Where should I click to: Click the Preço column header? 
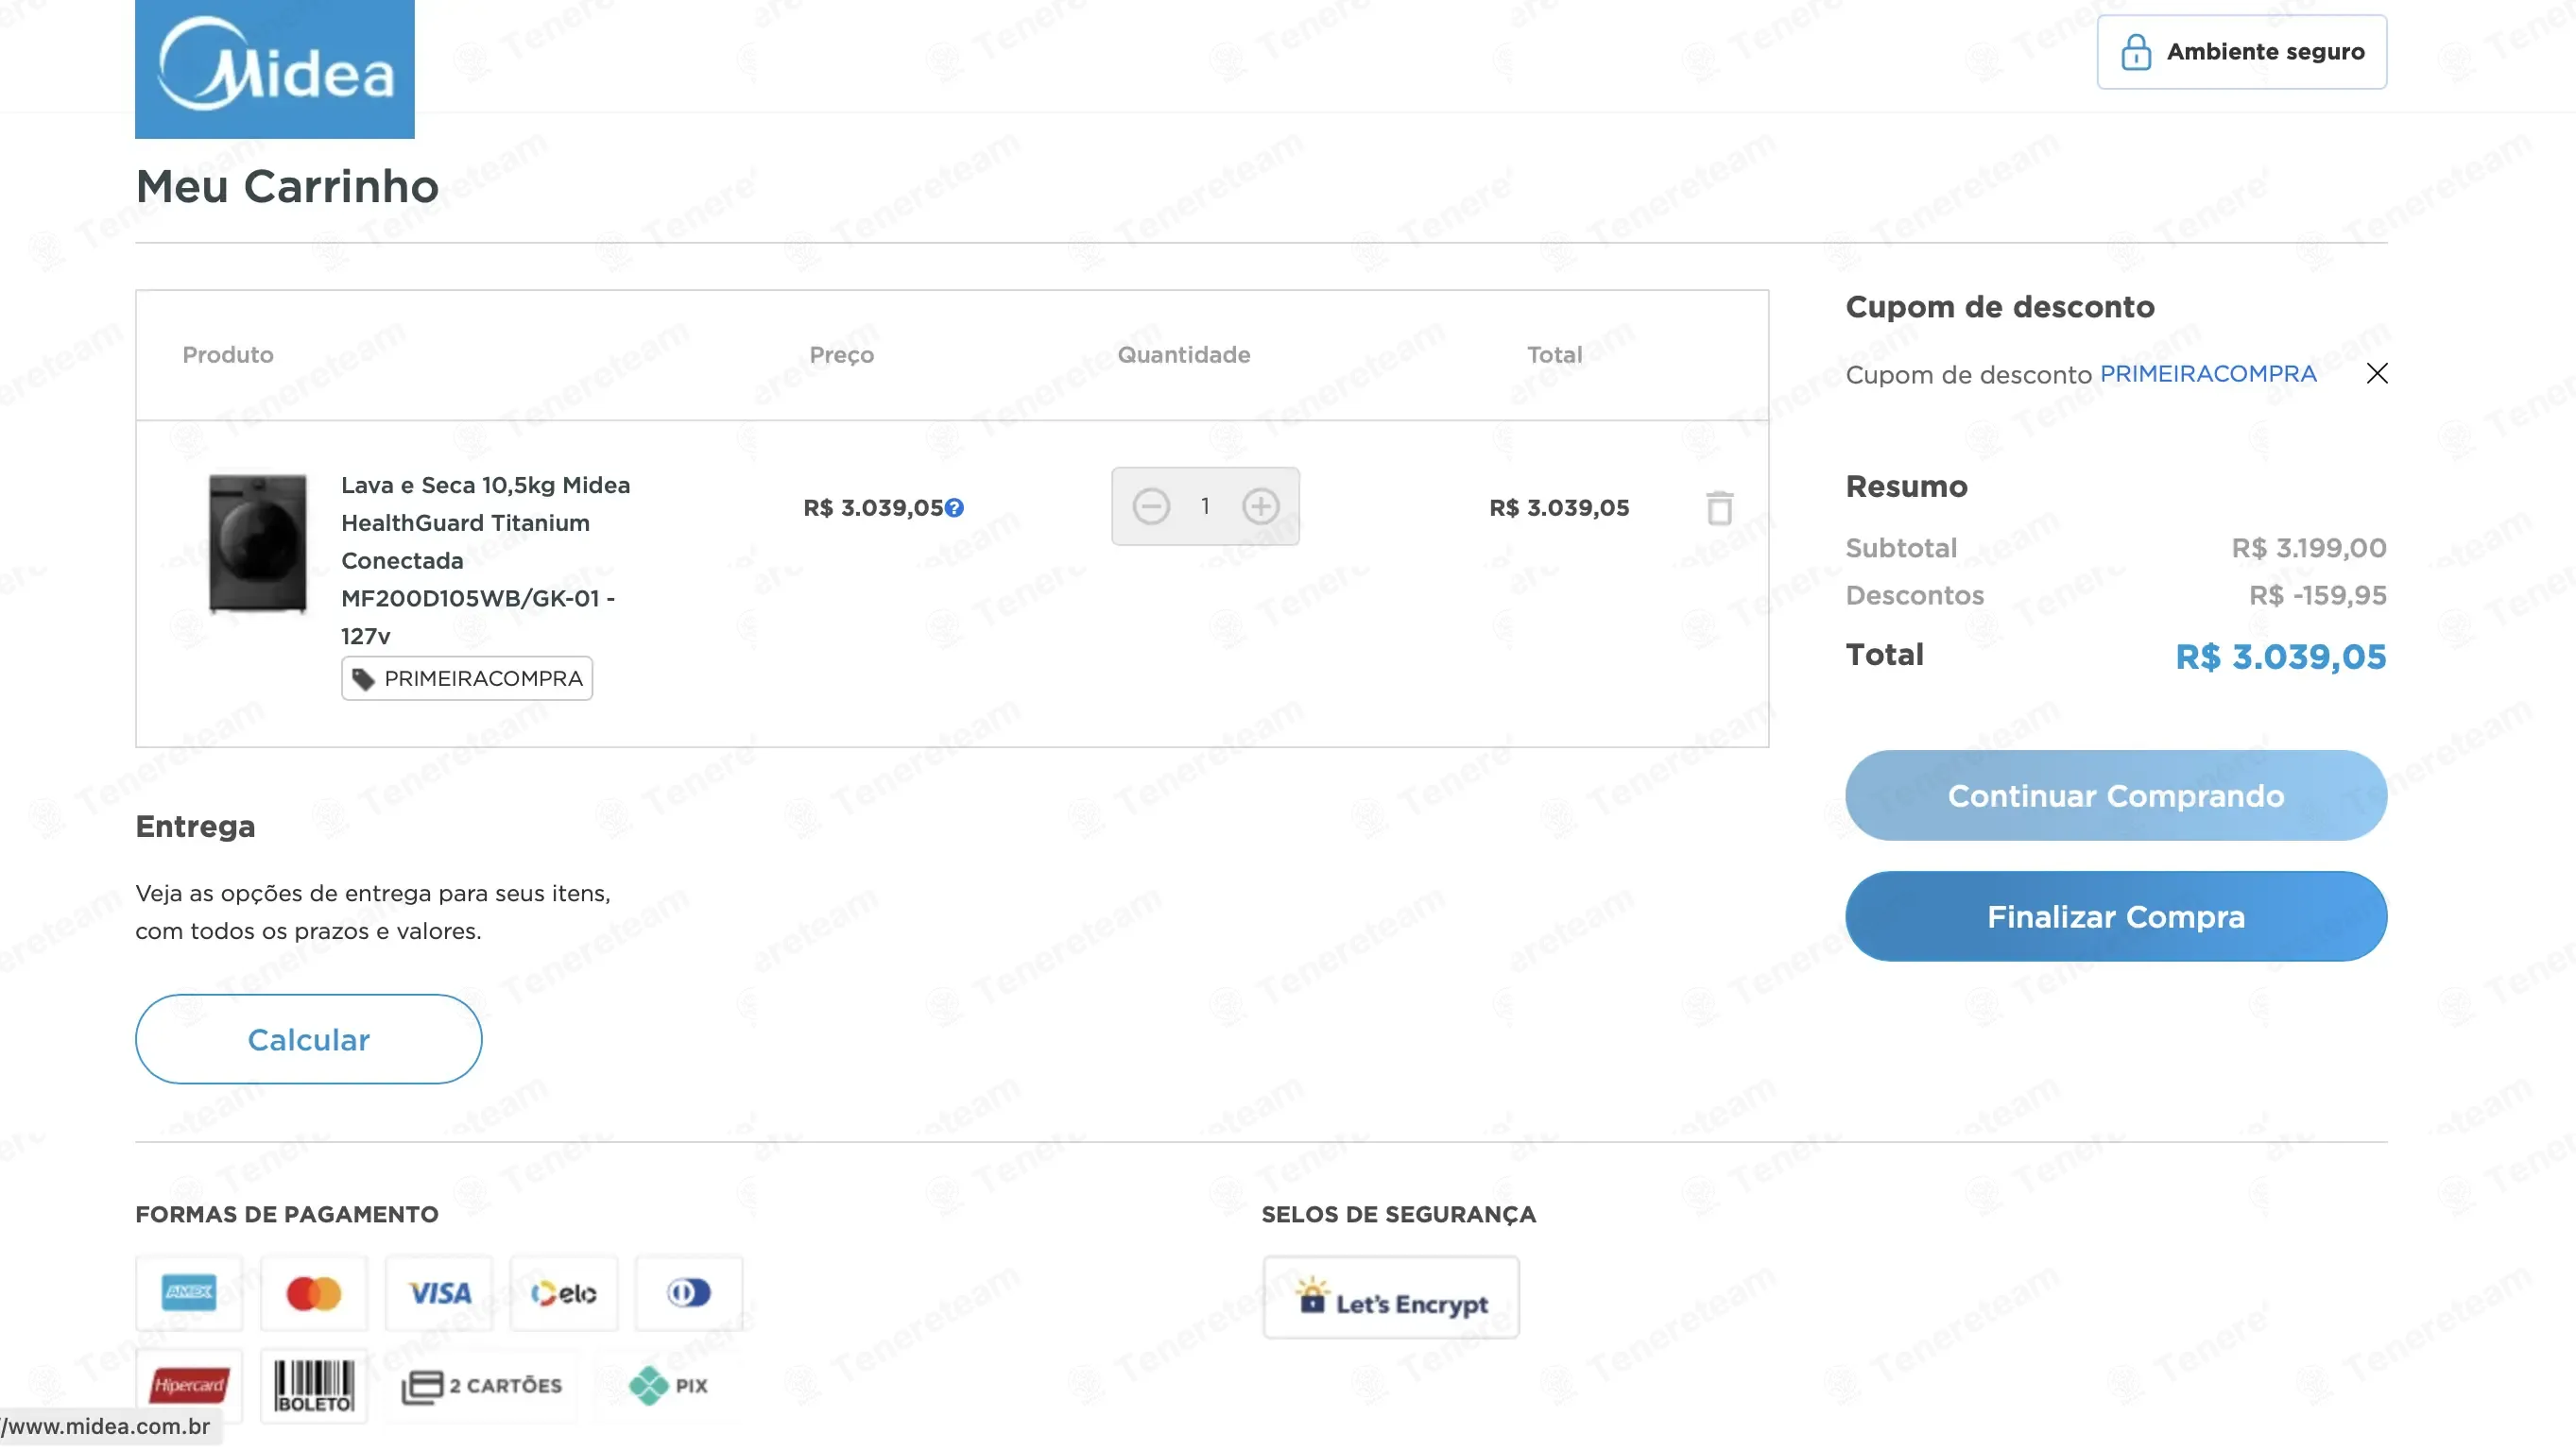pyautogui.click(x=842, y=355)
